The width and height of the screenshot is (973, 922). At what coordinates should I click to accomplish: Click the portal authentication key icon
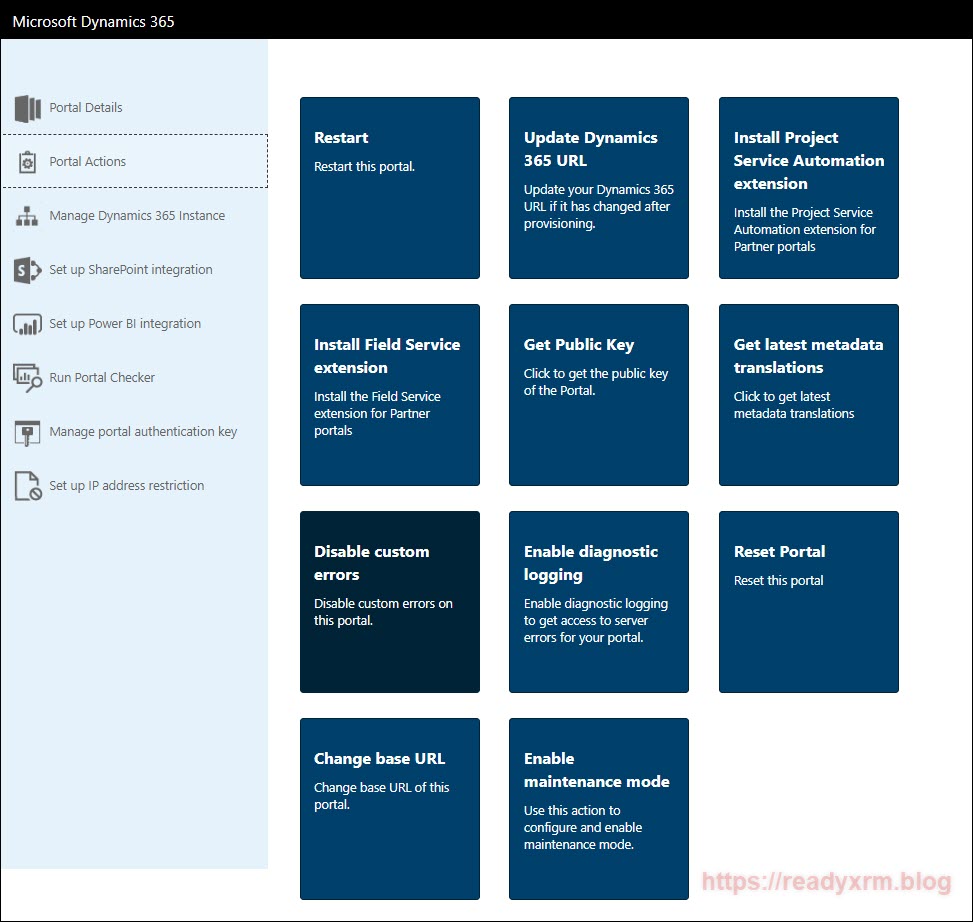(27, 432)
